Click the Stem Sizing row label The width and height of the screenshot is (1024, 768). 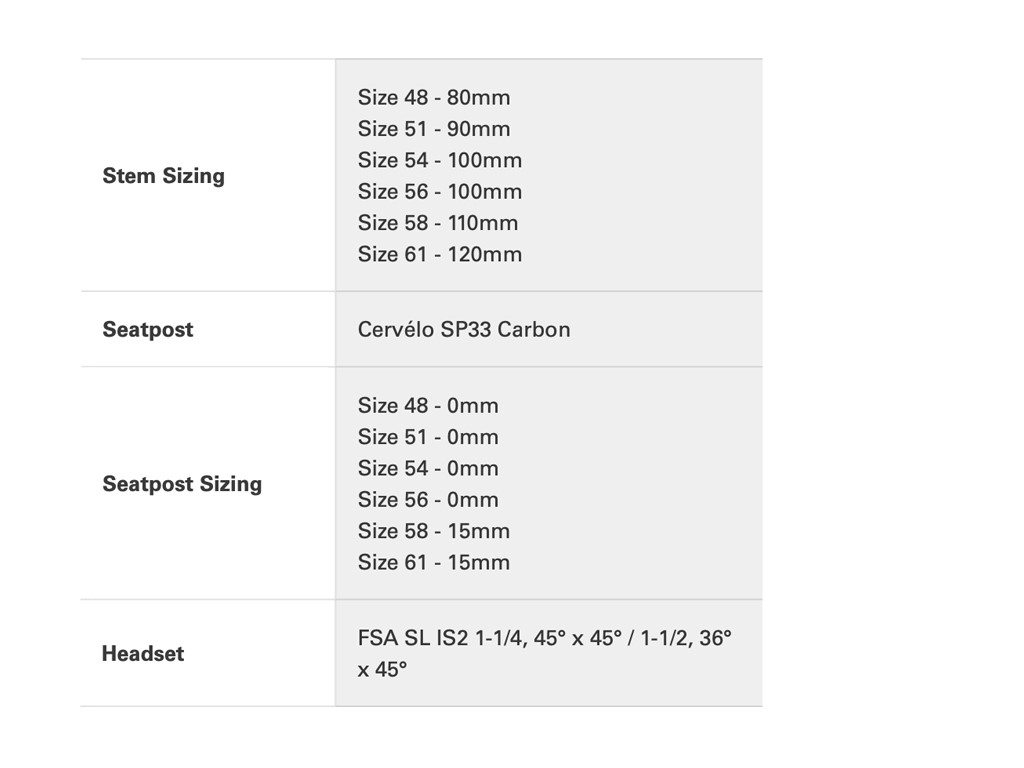tap(163, 176)
